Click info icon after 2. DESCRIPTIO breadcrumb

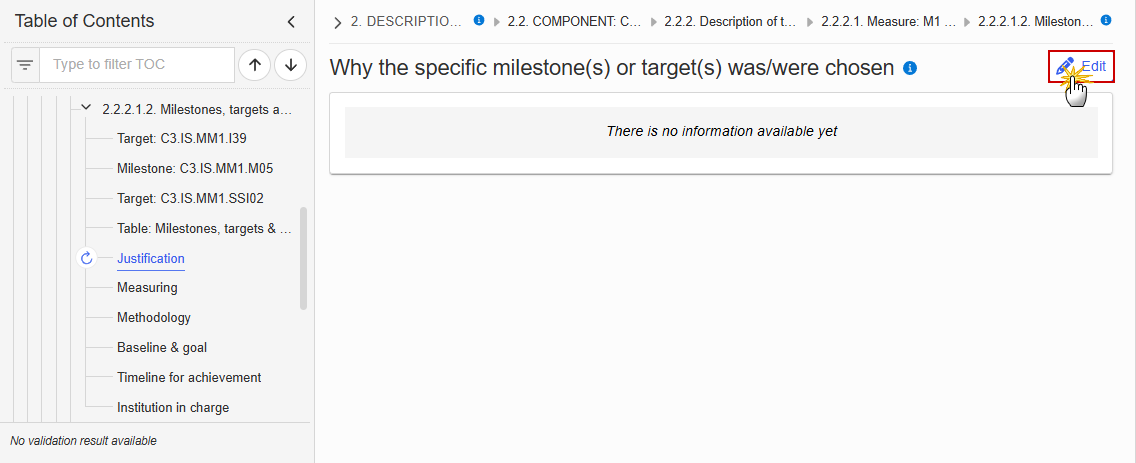click(x=479, y=20)
